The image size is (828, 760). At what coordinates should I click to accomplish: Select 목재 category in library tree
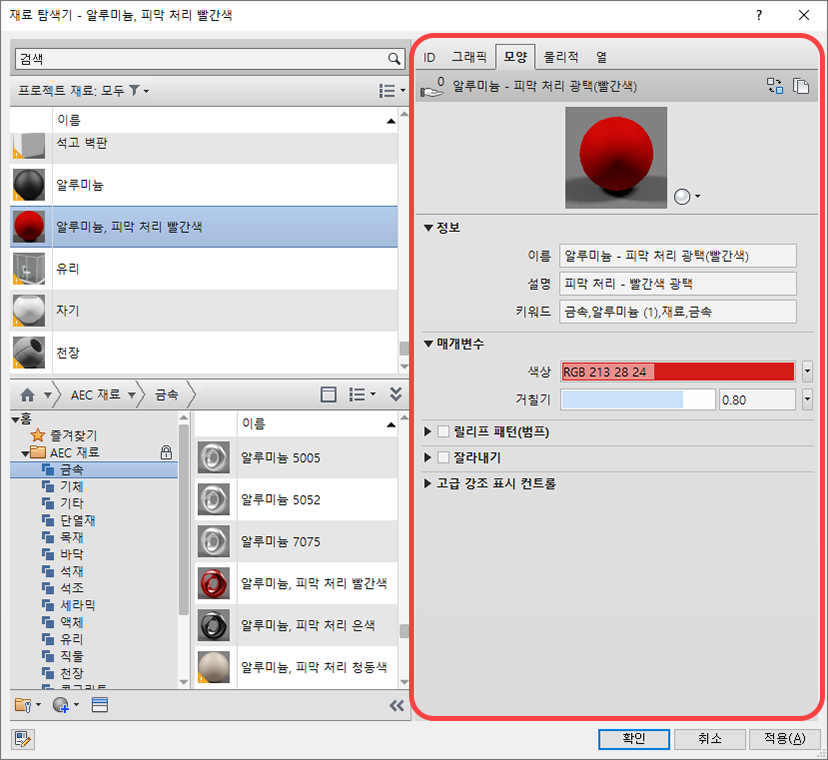tap(71, 537)
